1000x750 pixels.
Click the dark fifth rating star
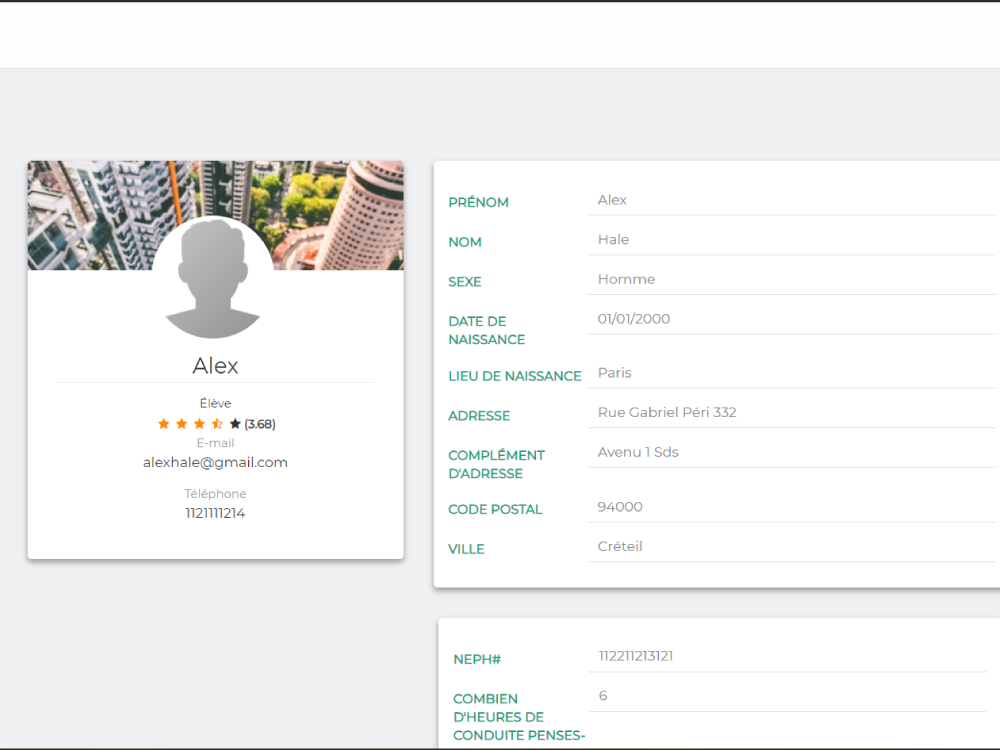tap(235, 423)
